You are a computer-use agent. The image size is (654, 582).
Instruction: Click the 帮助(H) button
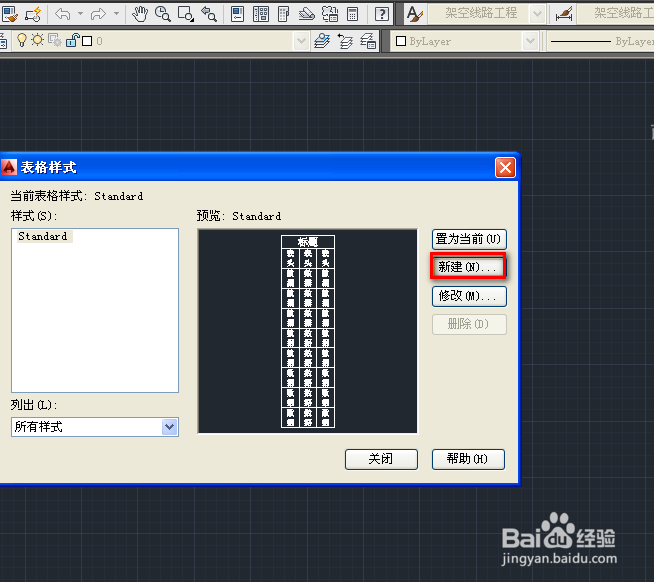(468, 459)
